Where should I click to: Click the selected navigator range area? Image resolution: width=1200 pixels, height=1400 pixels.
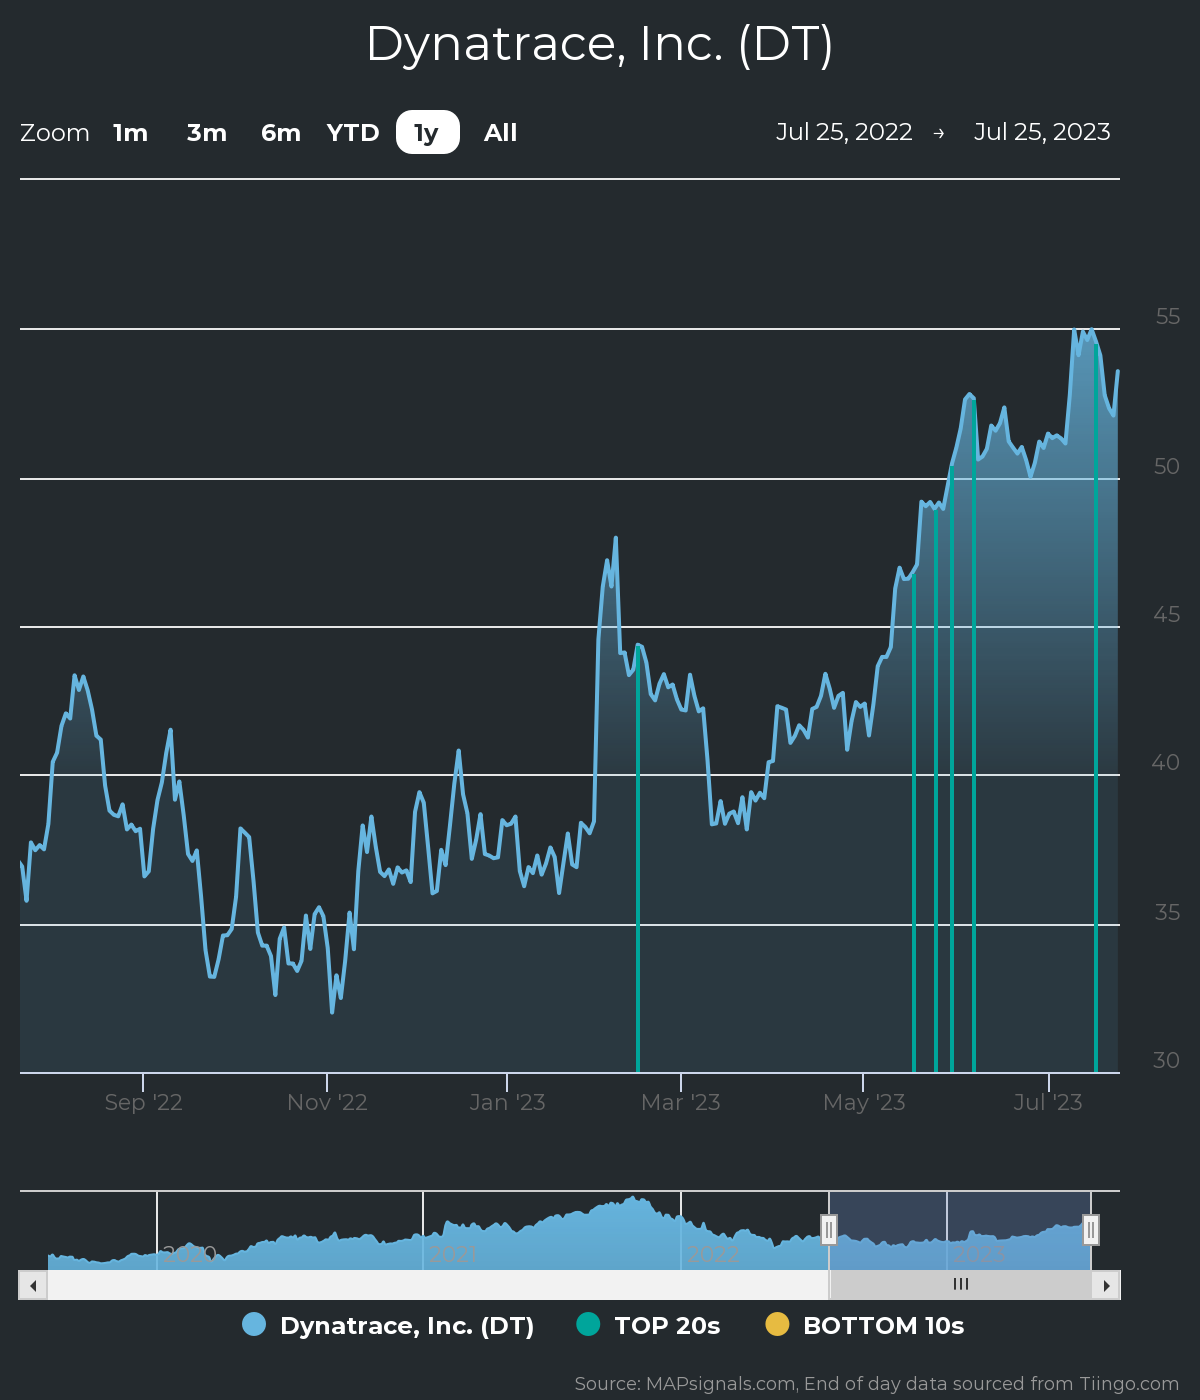click(960, 1230)
